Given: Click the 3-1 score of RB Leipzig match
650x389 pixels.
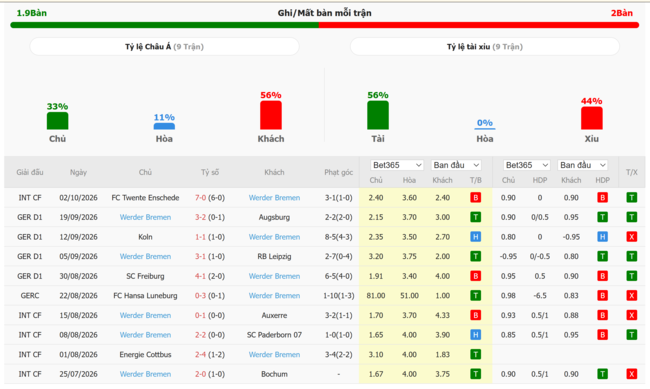Looking at the screenshot, I should (x=201, y=256).
